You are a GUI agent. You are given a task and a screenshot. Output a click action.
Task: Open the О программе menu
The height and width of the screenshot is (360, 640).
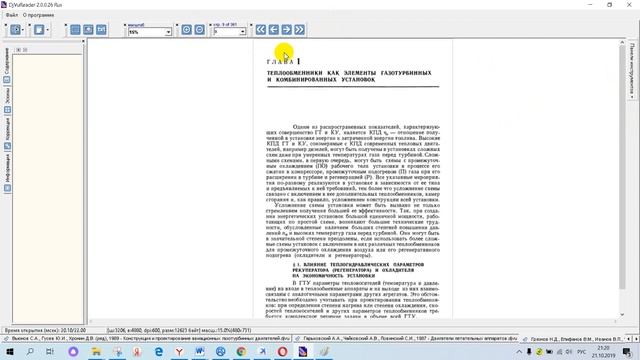(38, 15)
